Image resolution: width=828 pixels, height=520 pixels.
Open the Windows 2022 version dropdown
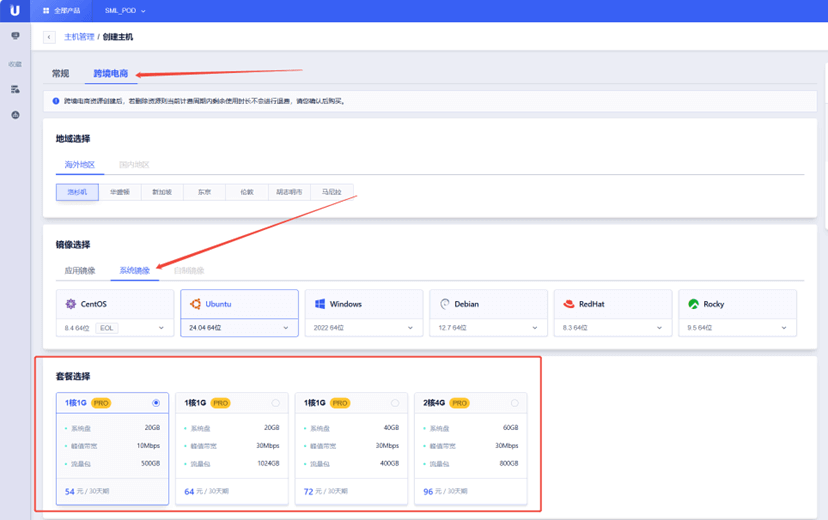click(410, 328)
